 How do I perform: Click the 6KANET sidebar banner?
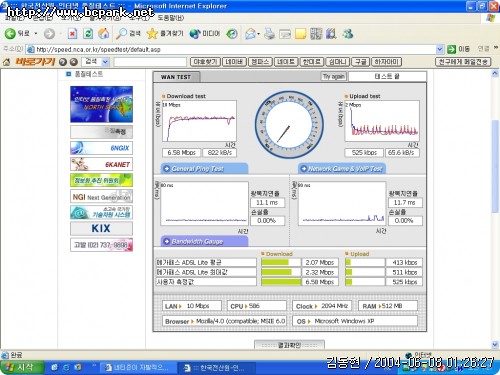click(101, 164)
